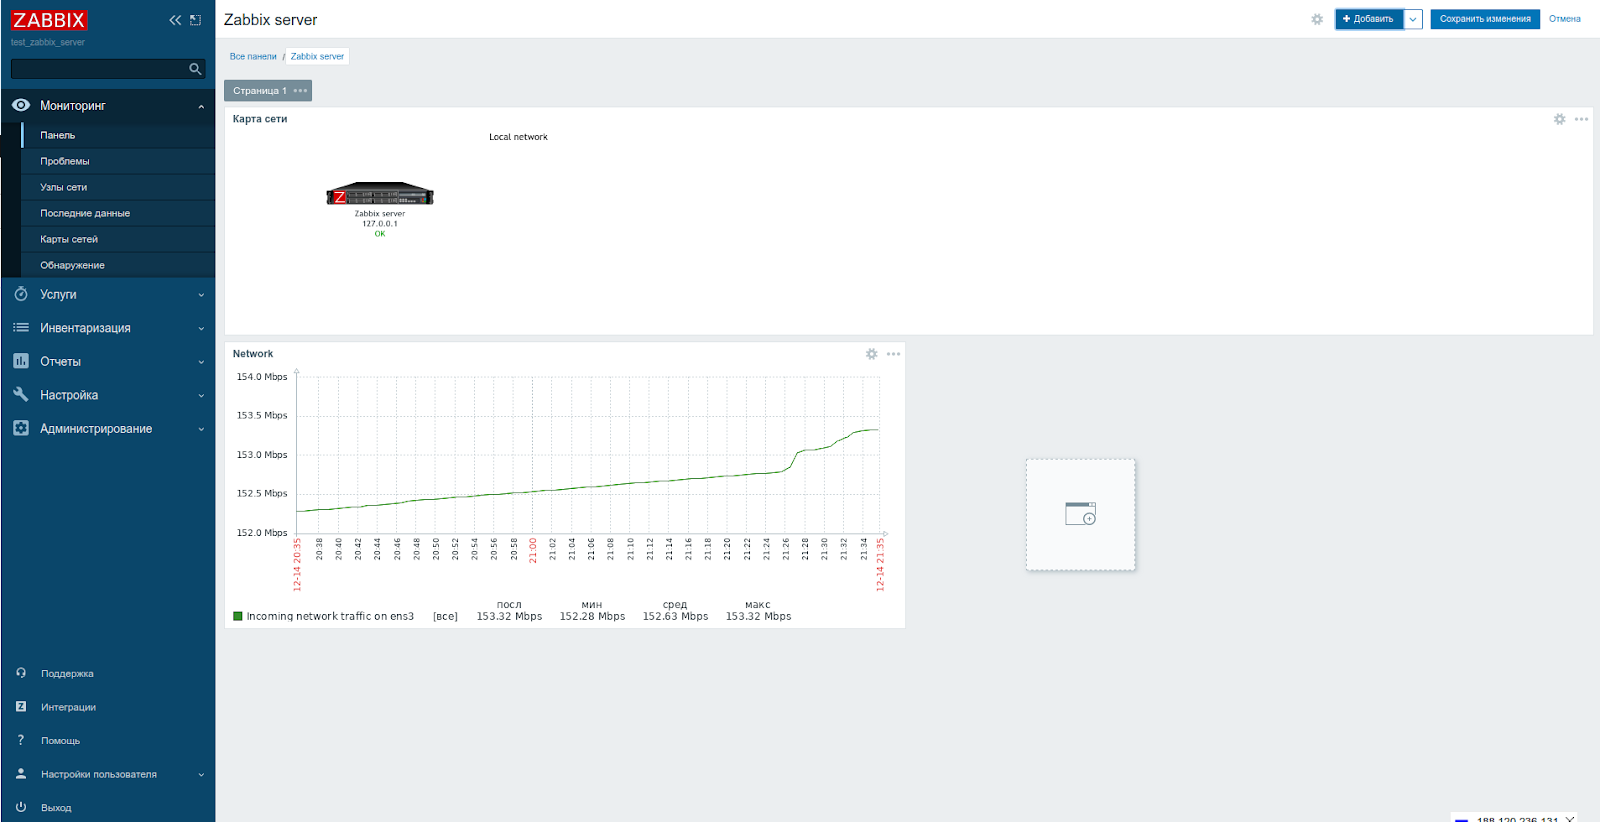Open the Обнаружение submenu item
1600x822 pixels.
tap(118, 265)
